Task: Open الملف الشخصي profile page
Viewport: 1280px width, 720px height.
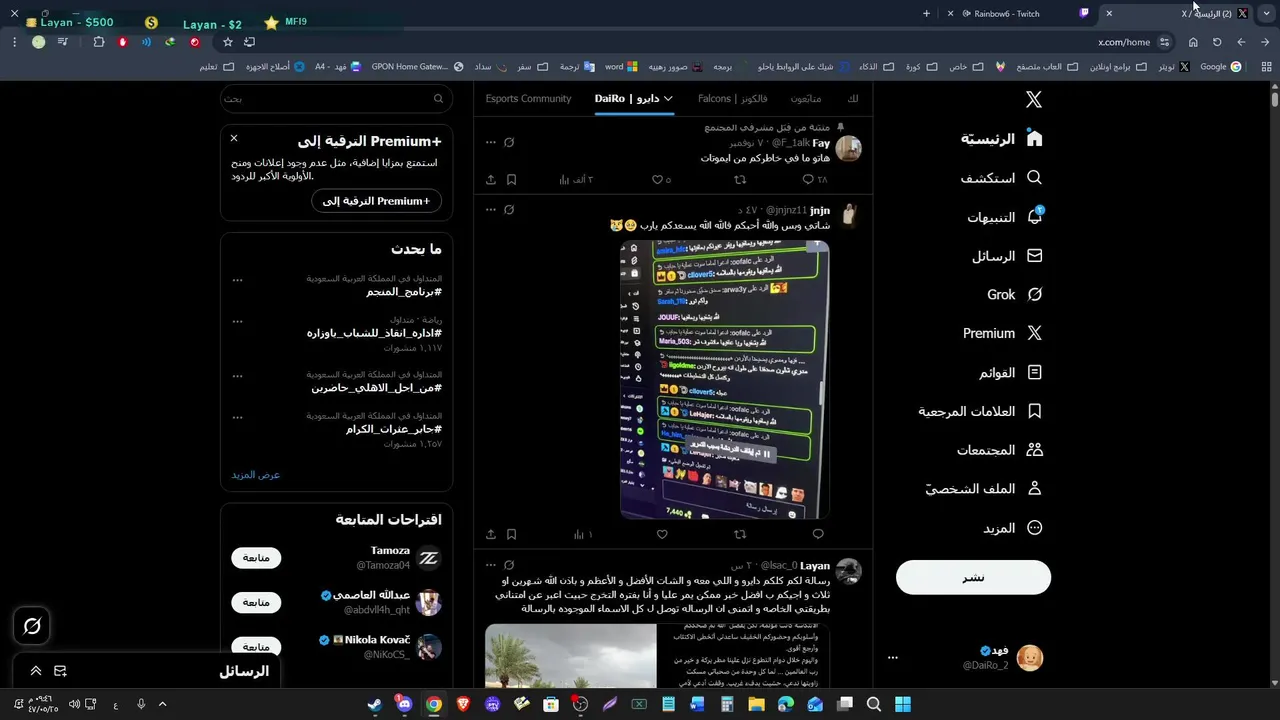Action: (984, 489)
